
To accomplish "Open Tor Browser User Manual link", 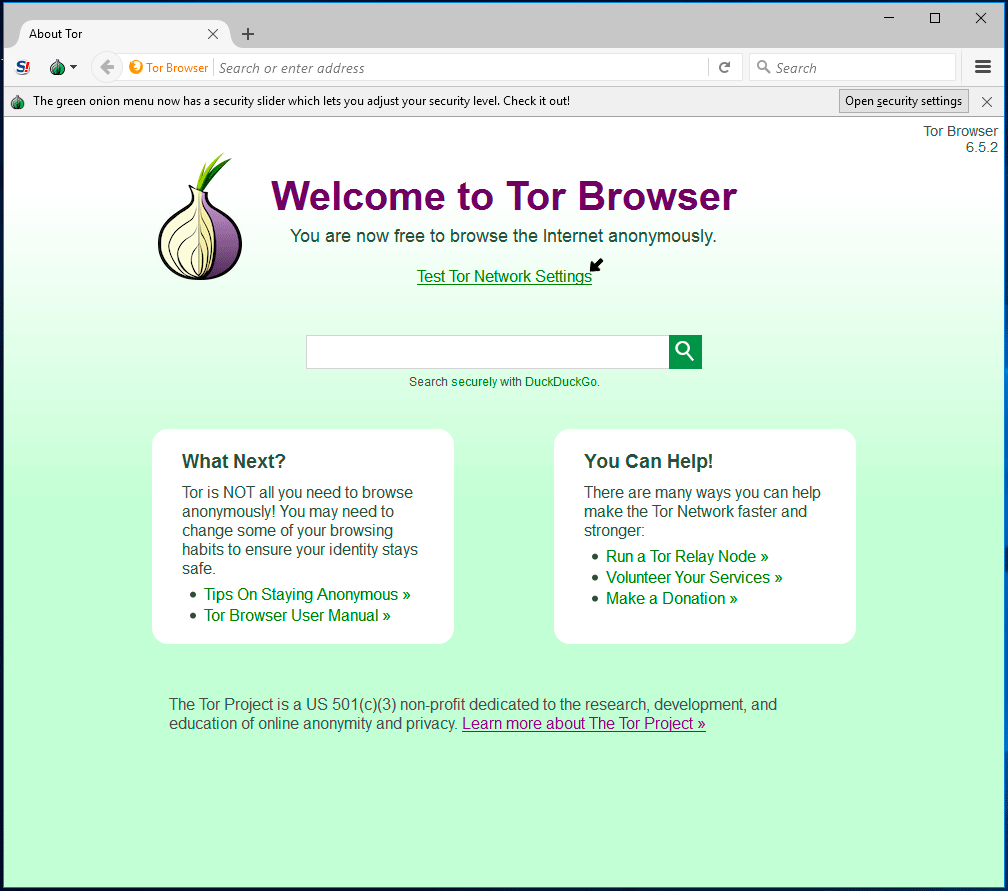I will (297, 616).
